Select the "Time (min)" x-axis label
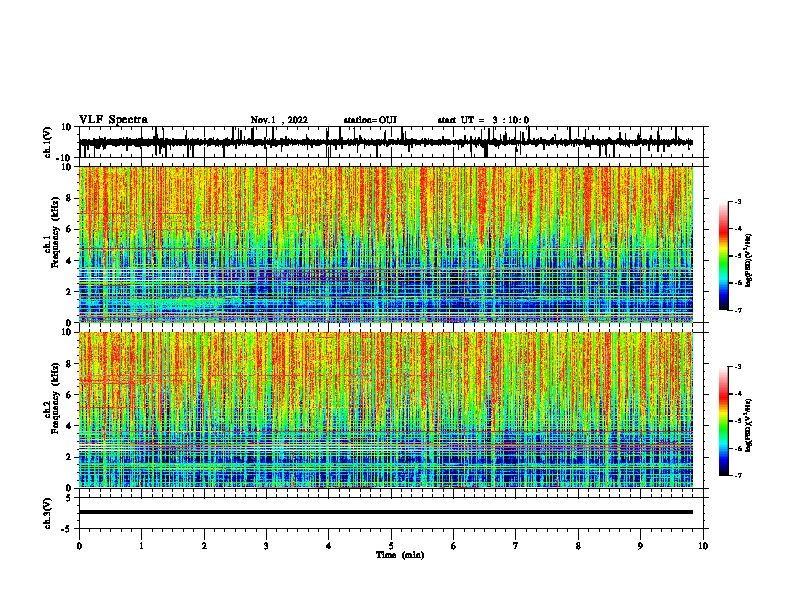Viewport: 792px width, 612px height. coord(400,555)
